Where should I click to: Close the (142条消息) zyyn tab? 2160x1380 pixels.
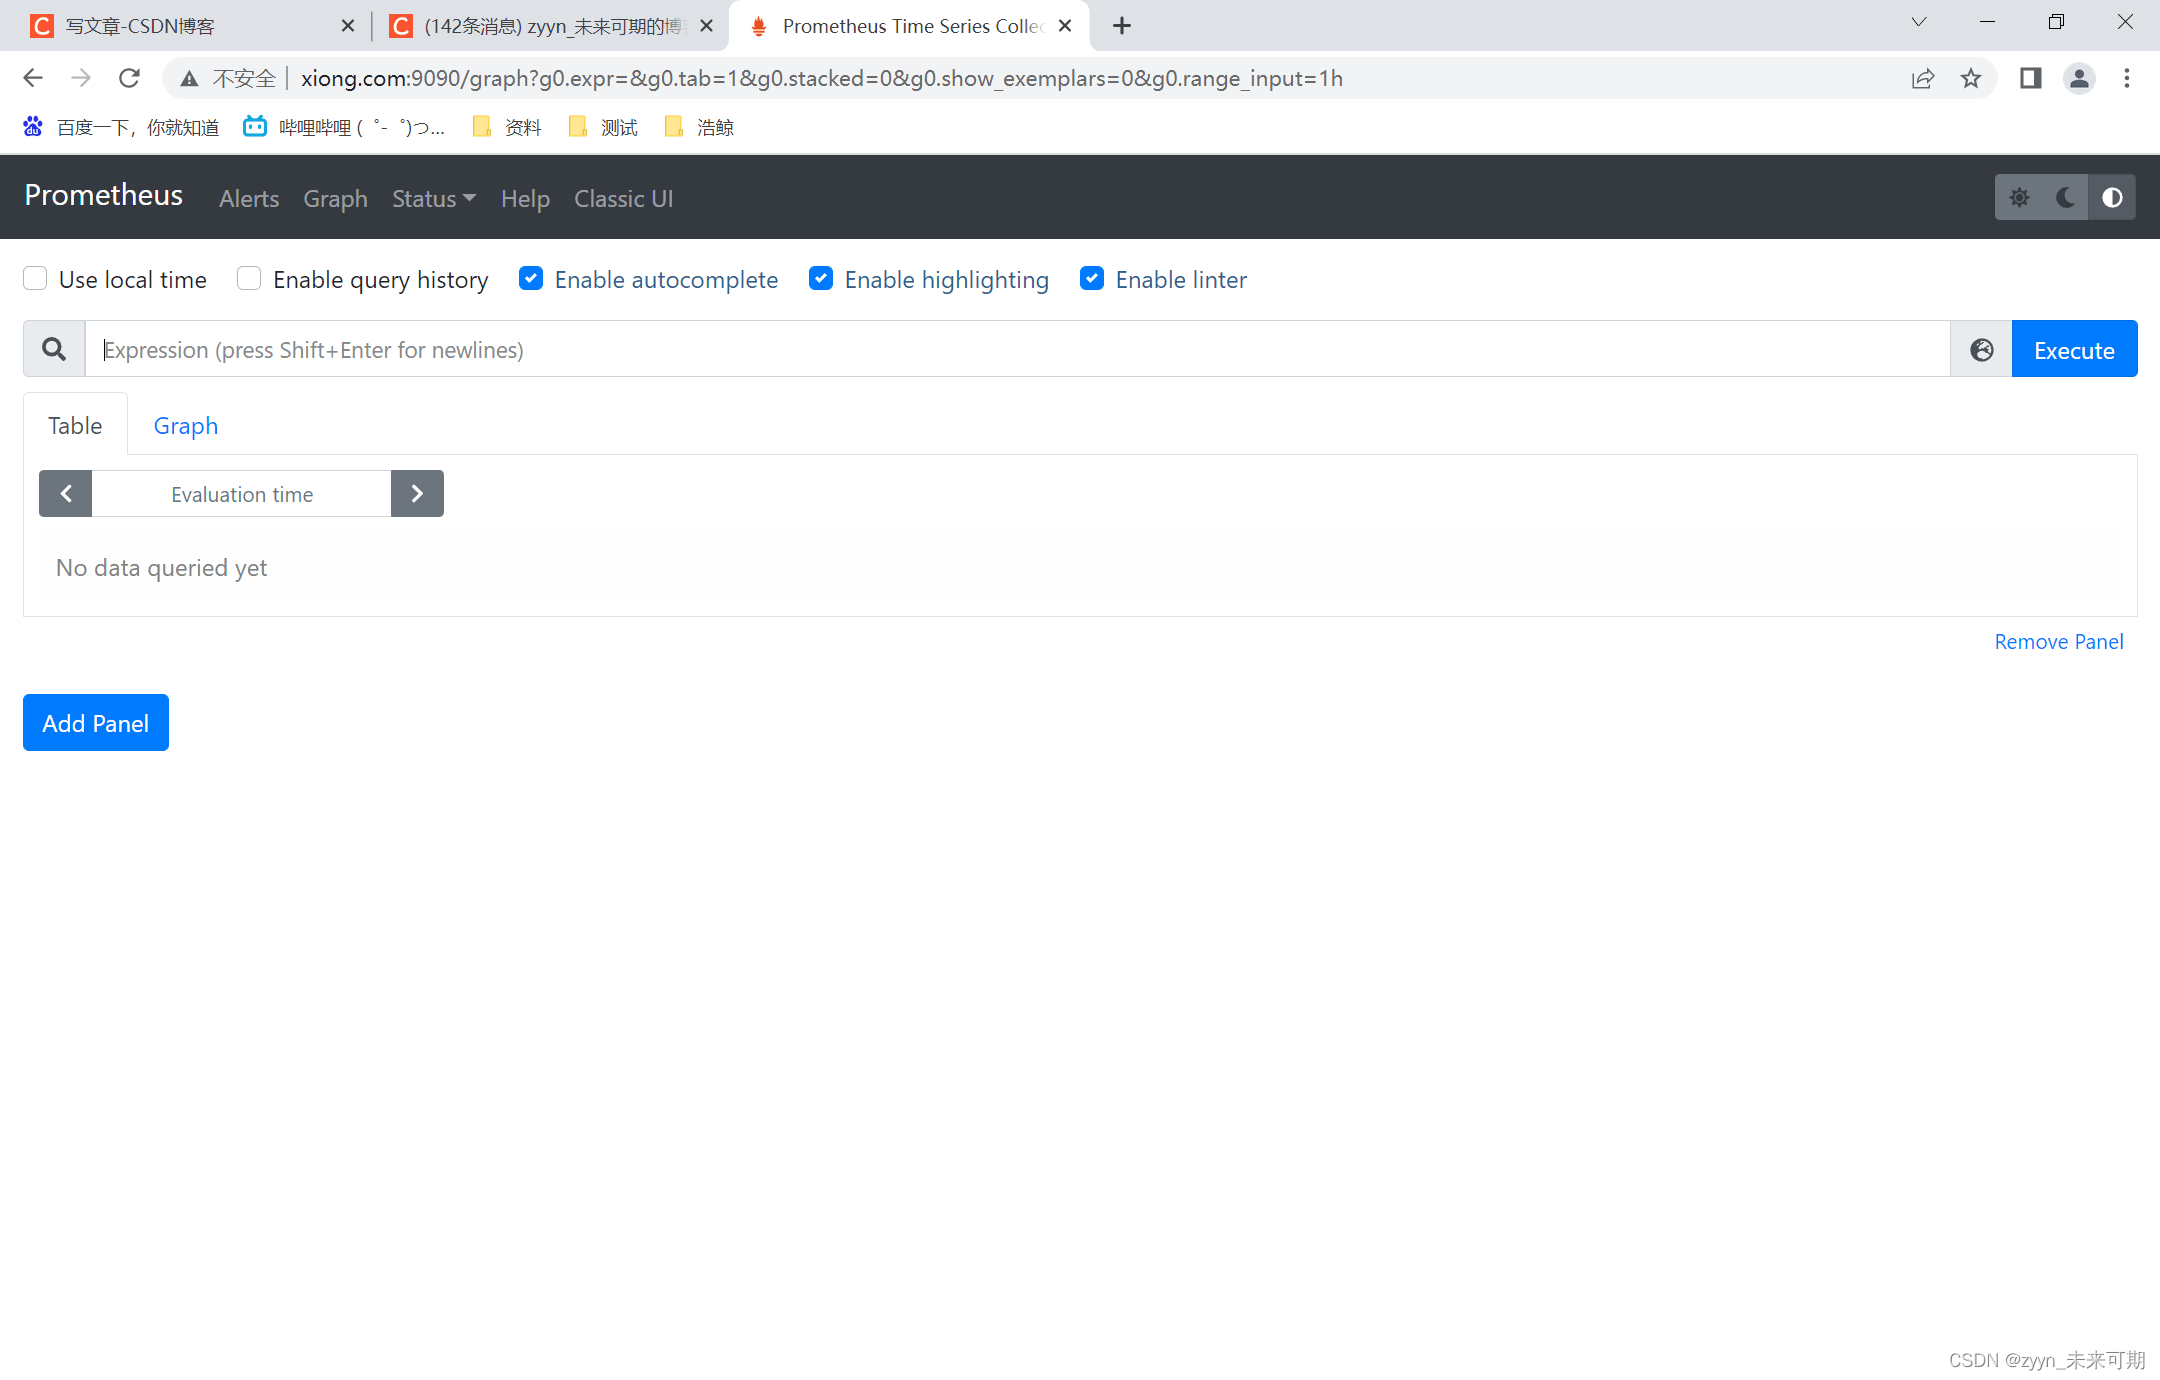tap(706, 26)
